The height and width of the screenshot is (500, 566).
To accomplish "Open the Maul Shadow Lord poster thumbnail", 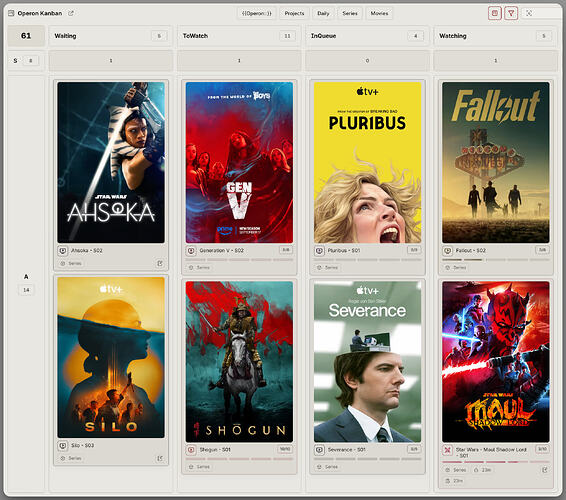I will pyautogui.click(x=496, y=362).
